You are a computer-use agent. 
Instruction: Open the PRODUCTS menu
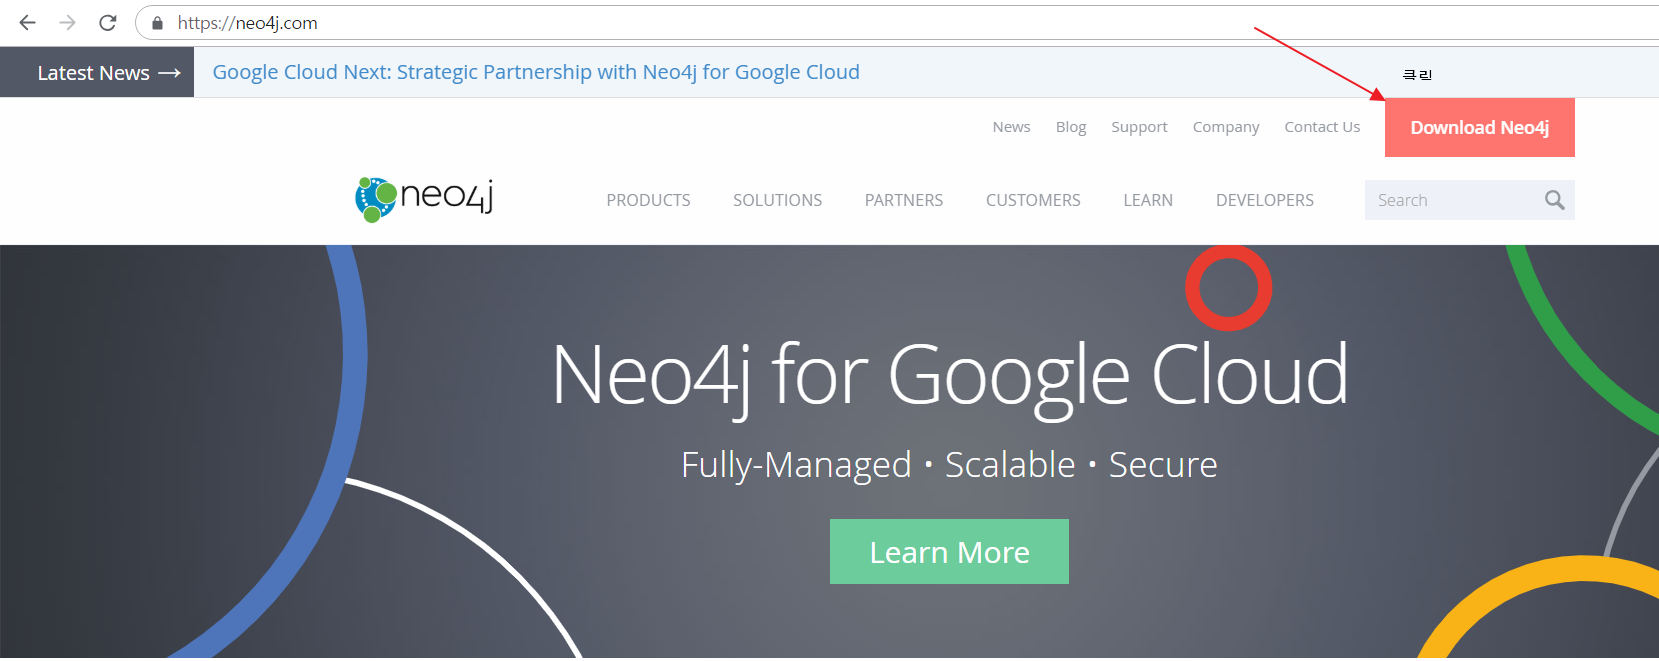[x=648, y=200]
